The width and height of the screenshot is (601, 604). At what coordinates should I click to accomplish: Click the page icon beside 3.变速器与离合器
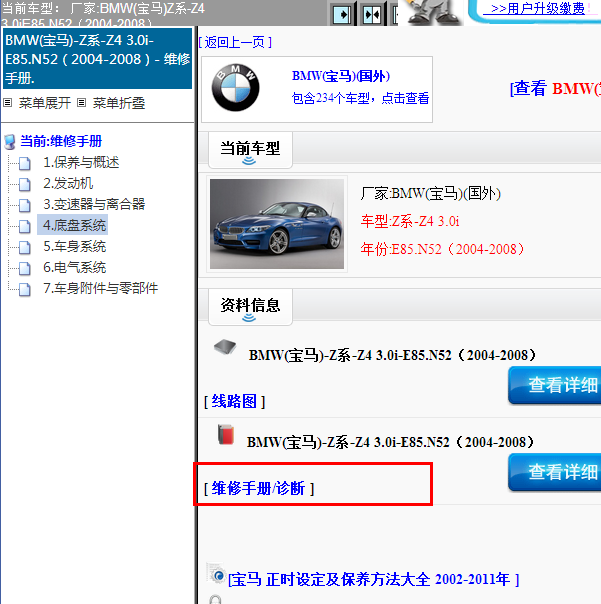(25, 205)
